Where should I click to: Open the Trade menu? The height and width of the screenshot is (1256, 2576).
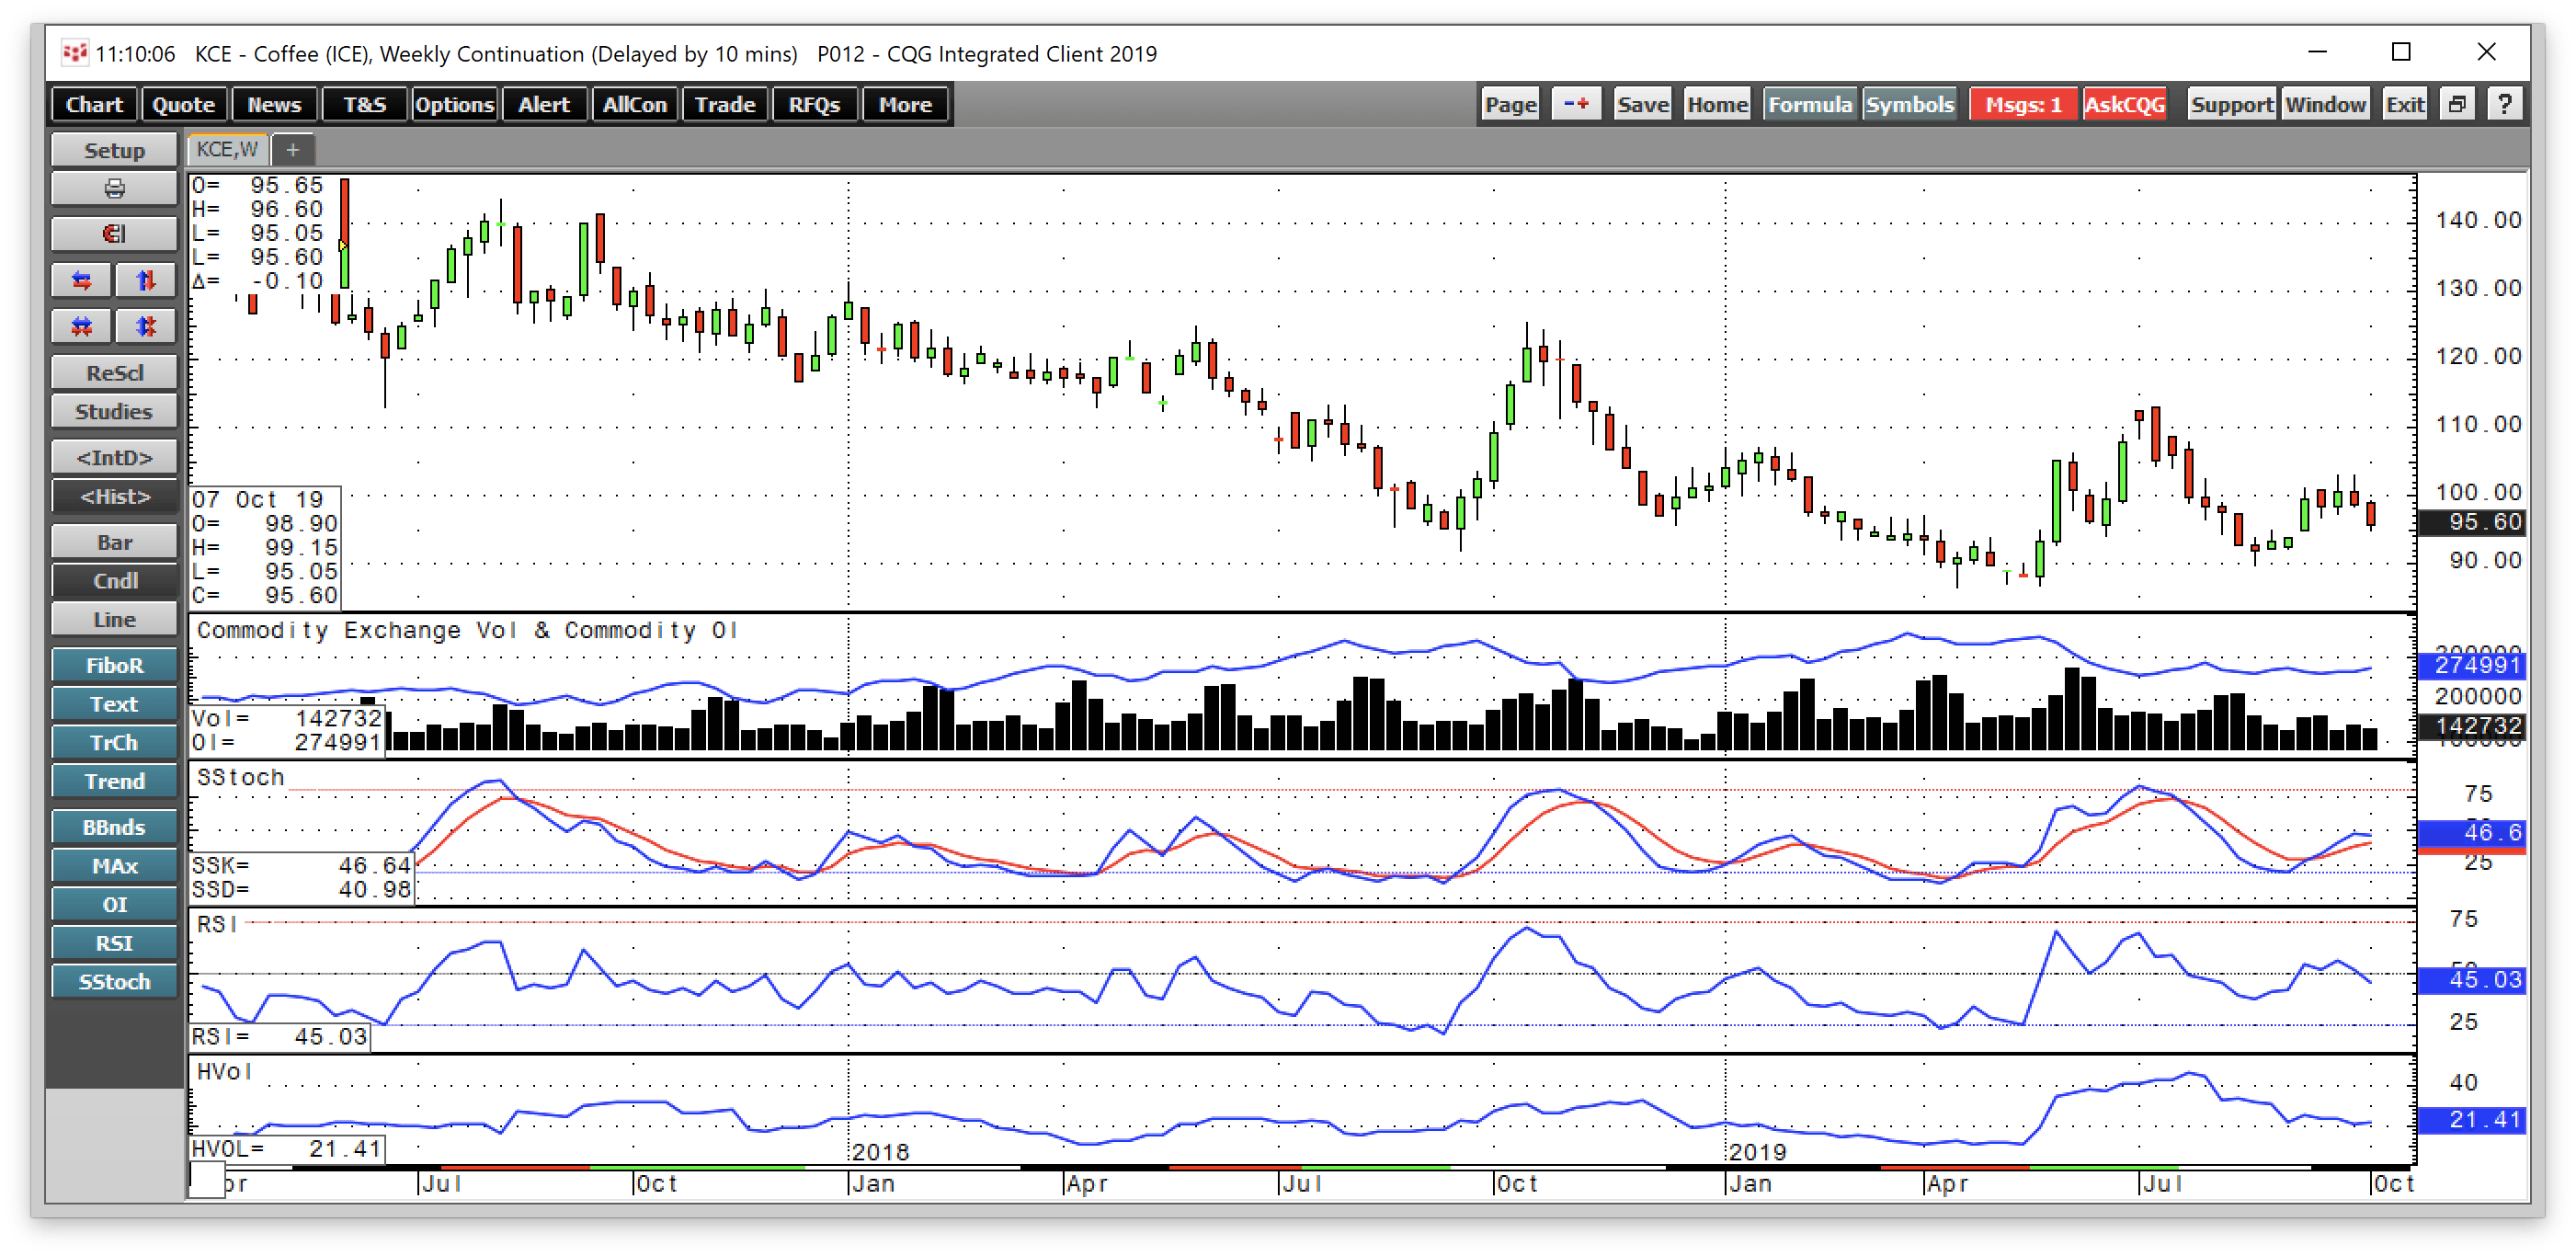pyautogui.click(x=724, y=104)
